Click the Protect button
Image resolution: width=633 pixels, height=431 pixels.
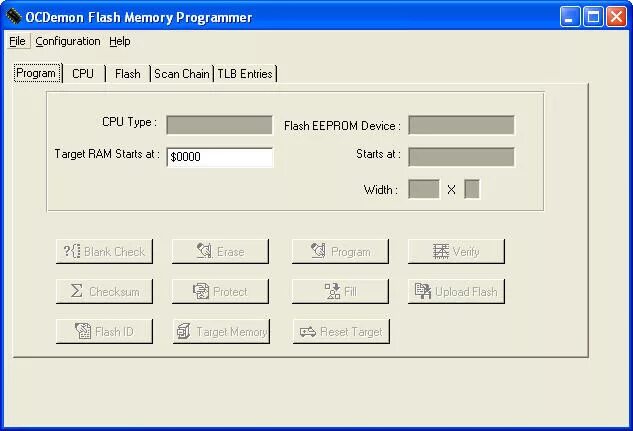[x=220, y=291]
